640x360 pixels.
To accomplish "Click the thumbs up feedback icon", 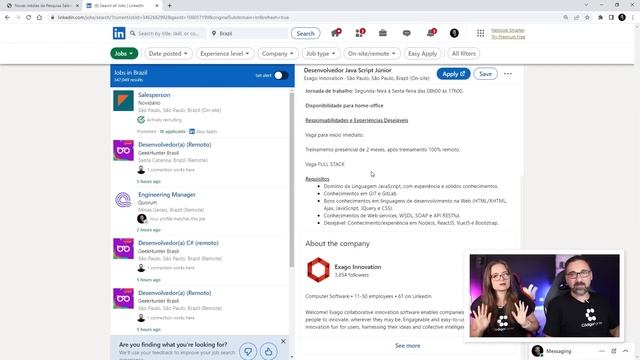I will click(x=268, y=351).
